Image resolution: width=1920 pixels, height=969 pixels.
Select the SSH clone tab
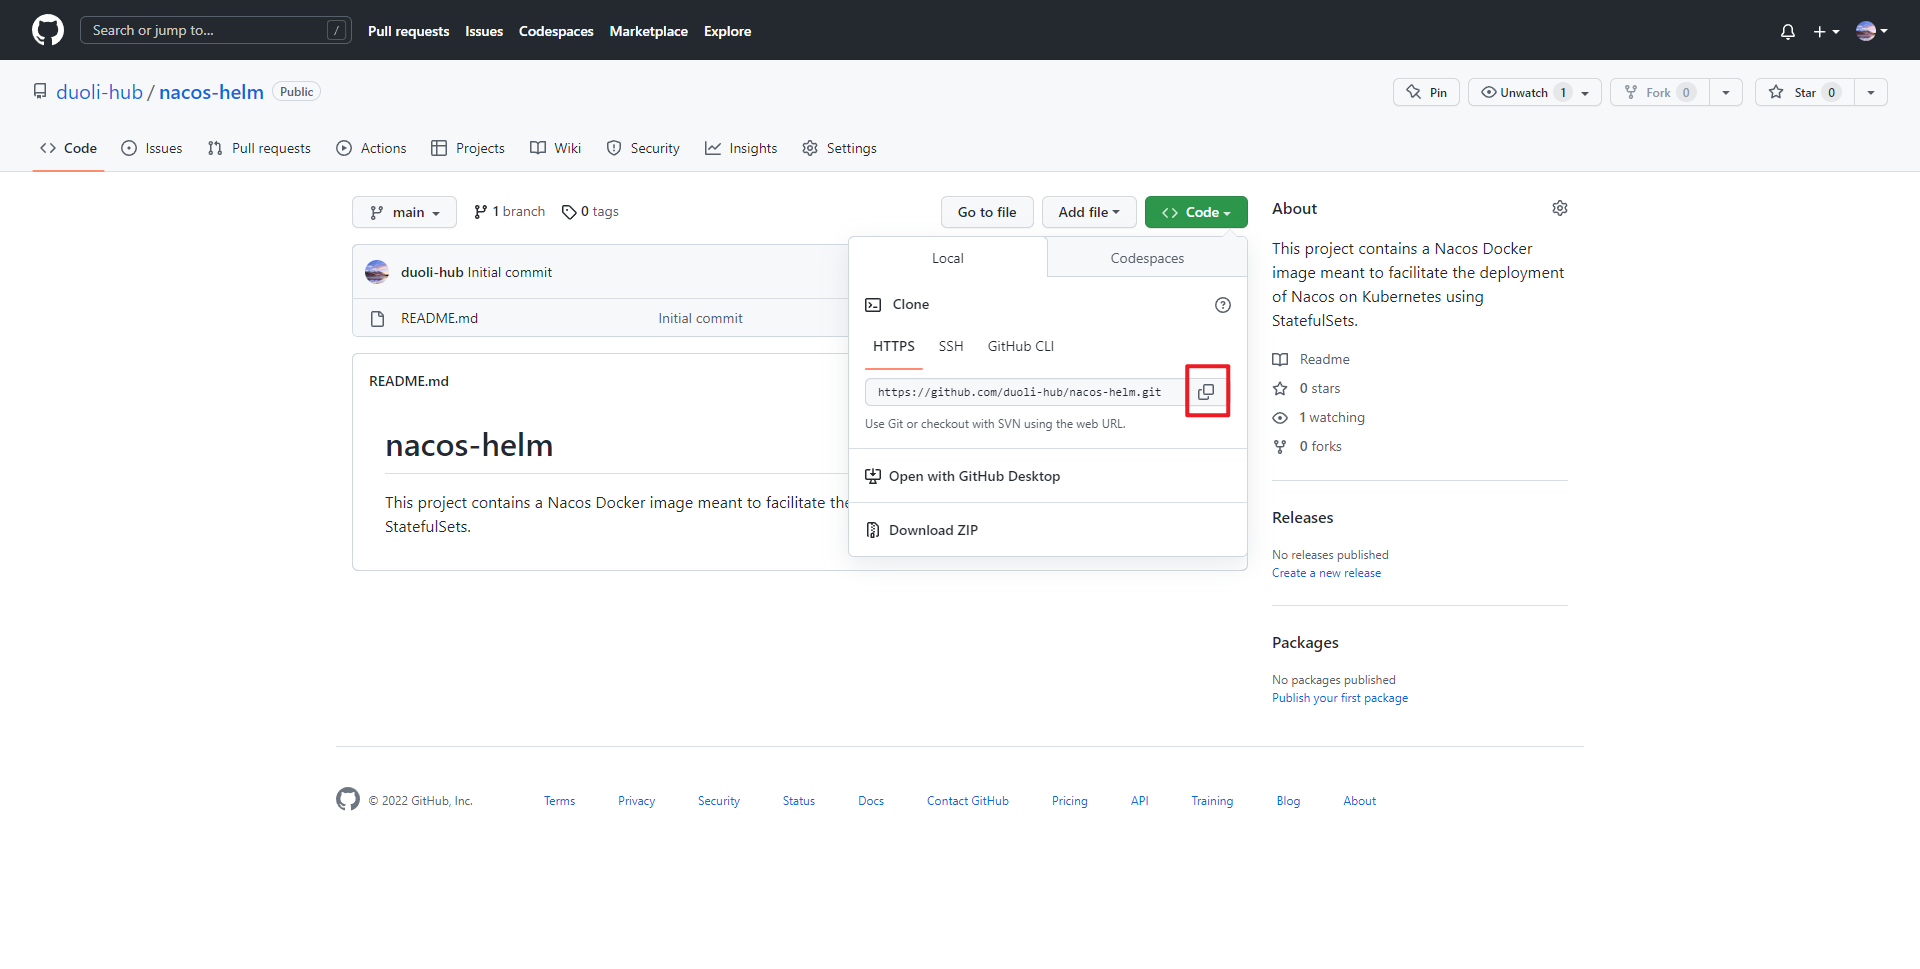950,346
